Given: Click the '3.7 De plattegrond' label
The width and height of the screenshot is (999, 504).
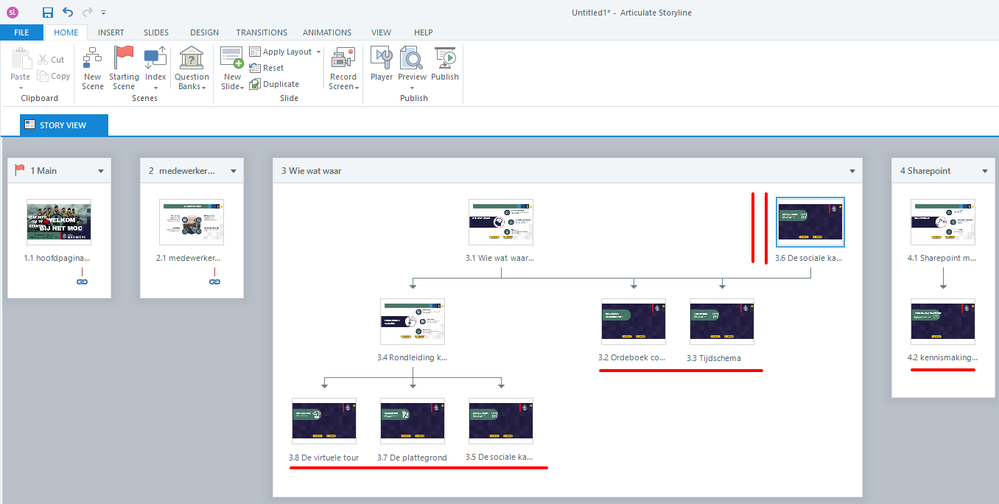Looking at the screenshot, I should coord(412,457).
